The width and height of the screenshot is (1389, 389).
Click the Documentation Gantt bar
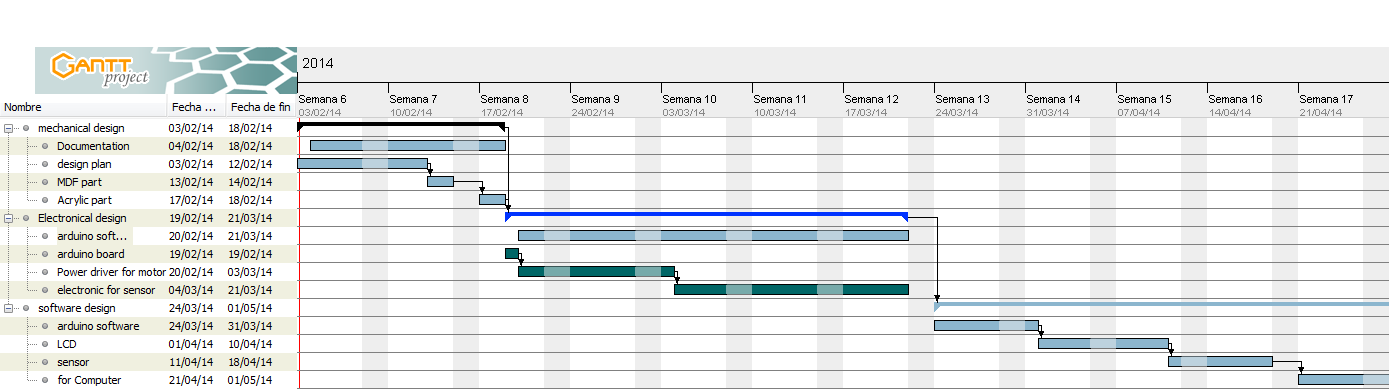tap(407, 146)
